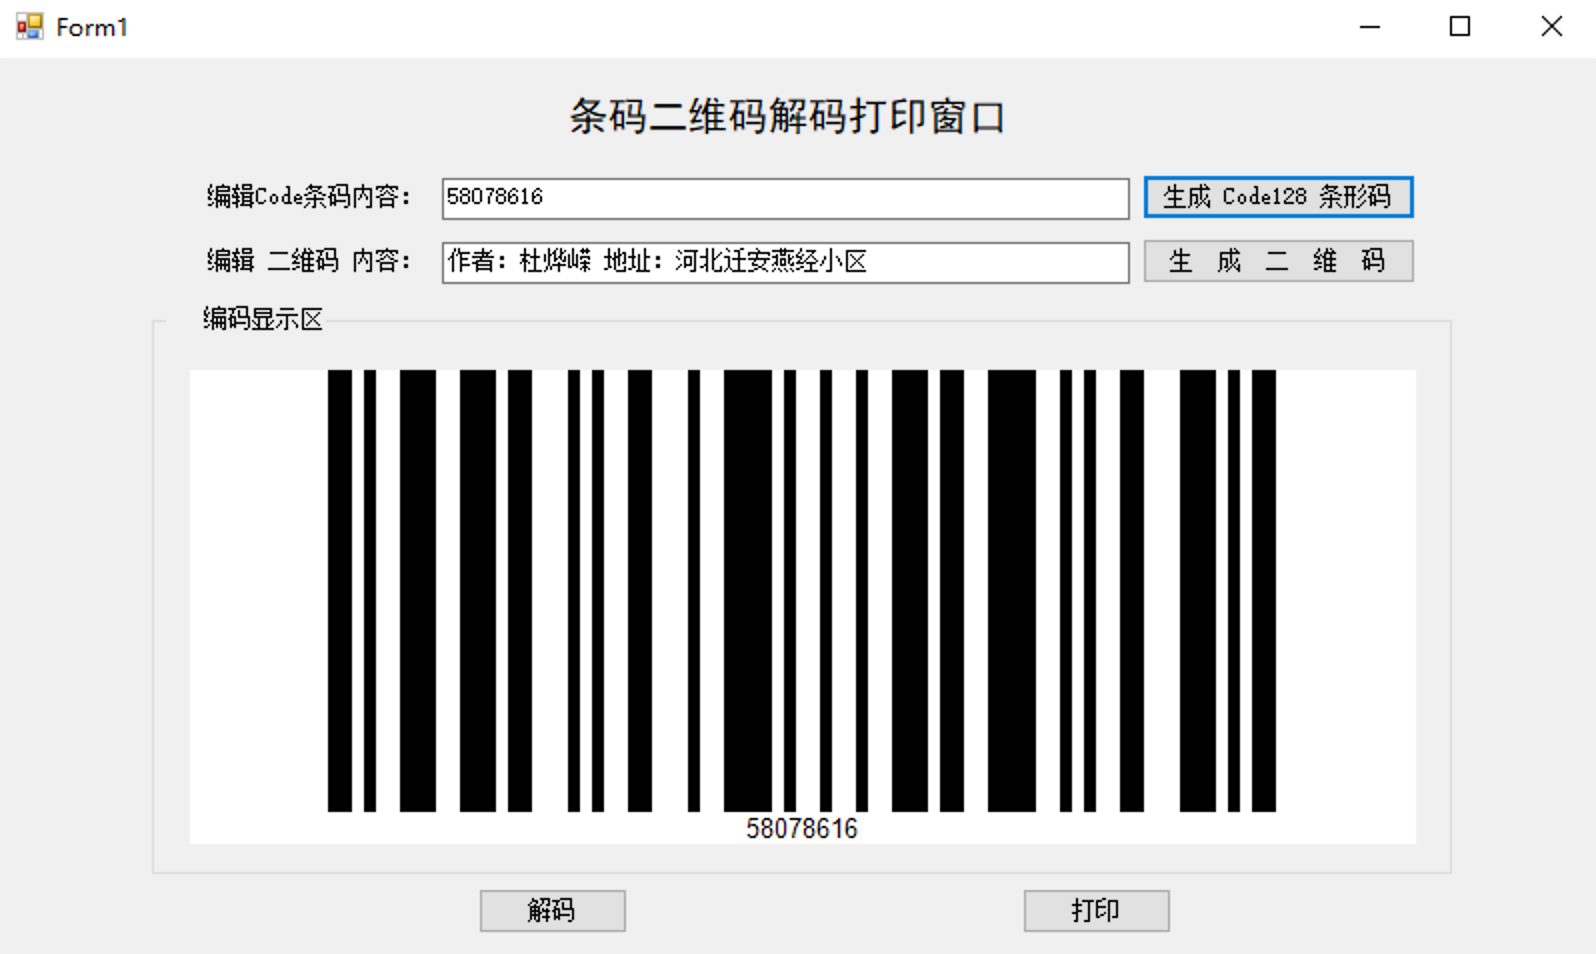Click the Form1 application icon in title bar
This screenshot has width=1596, height=954.
pos(30,27)
